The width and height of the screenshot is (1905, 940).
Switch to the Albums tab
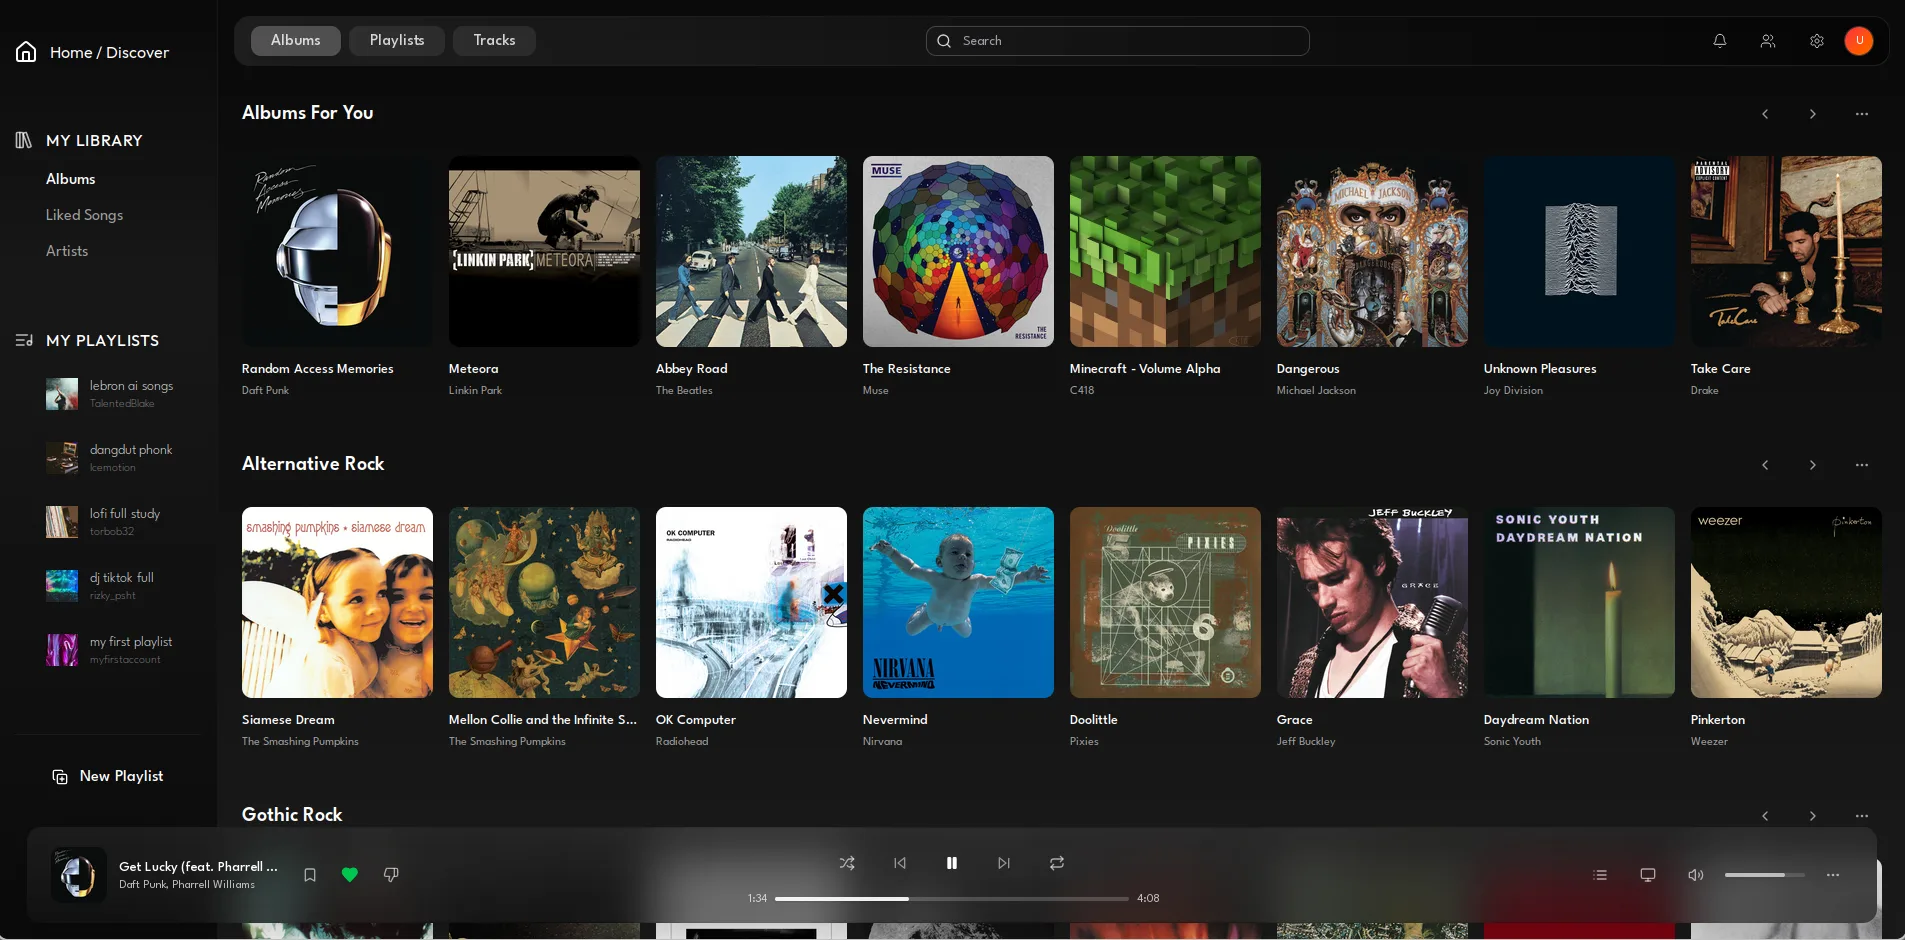tap(296, 41)
